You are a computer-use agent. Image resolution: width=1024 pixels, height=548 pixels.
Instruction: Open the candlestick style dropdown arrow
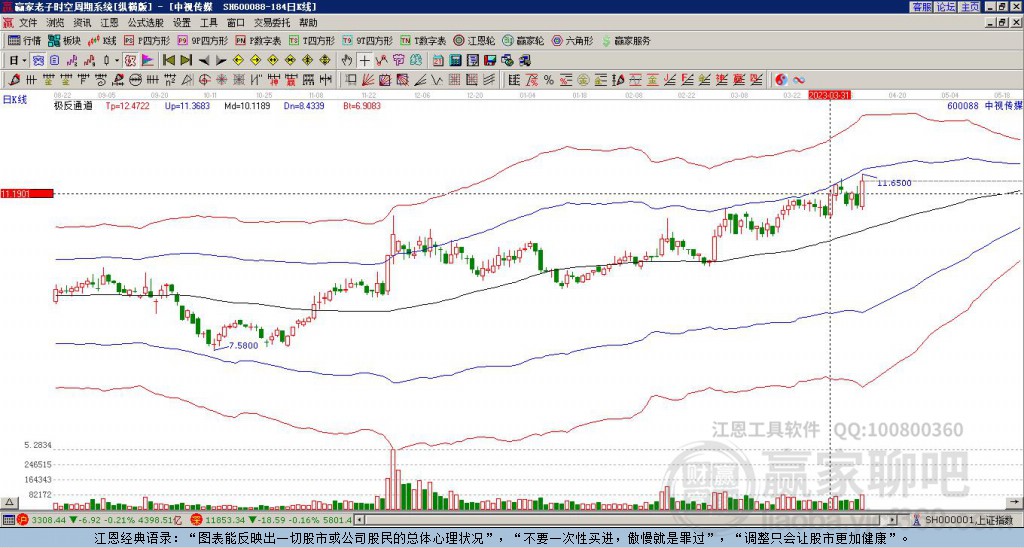(117, 61)
